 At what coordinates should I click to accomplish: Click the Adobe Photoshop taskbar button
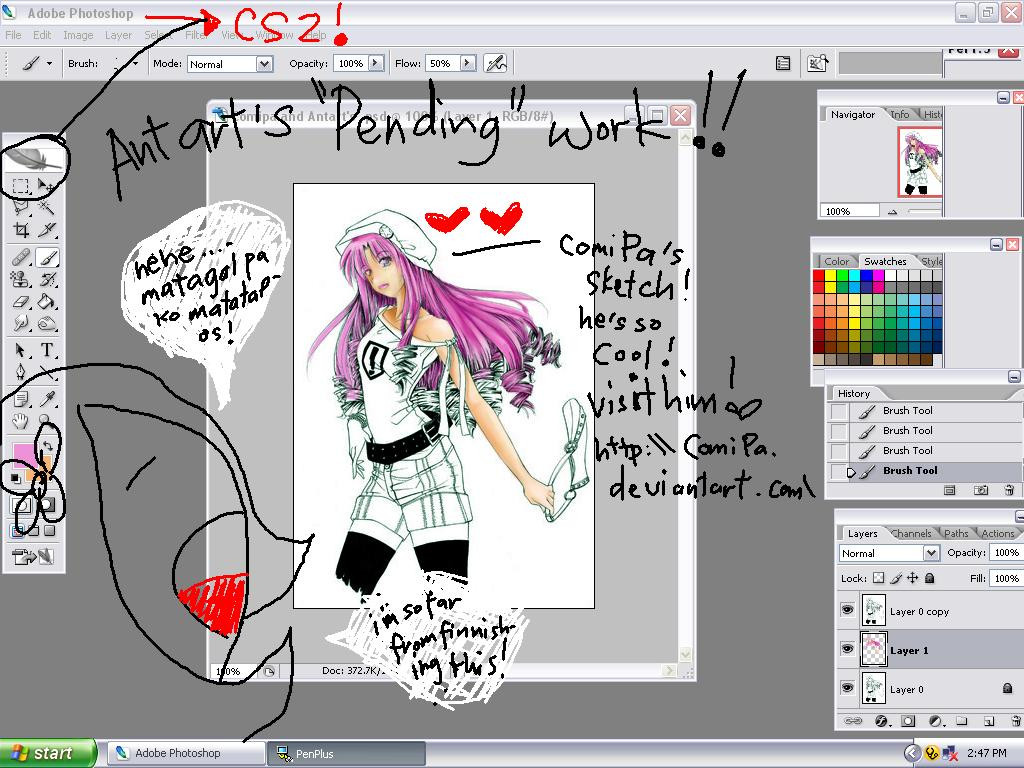(x=185, y=754)
